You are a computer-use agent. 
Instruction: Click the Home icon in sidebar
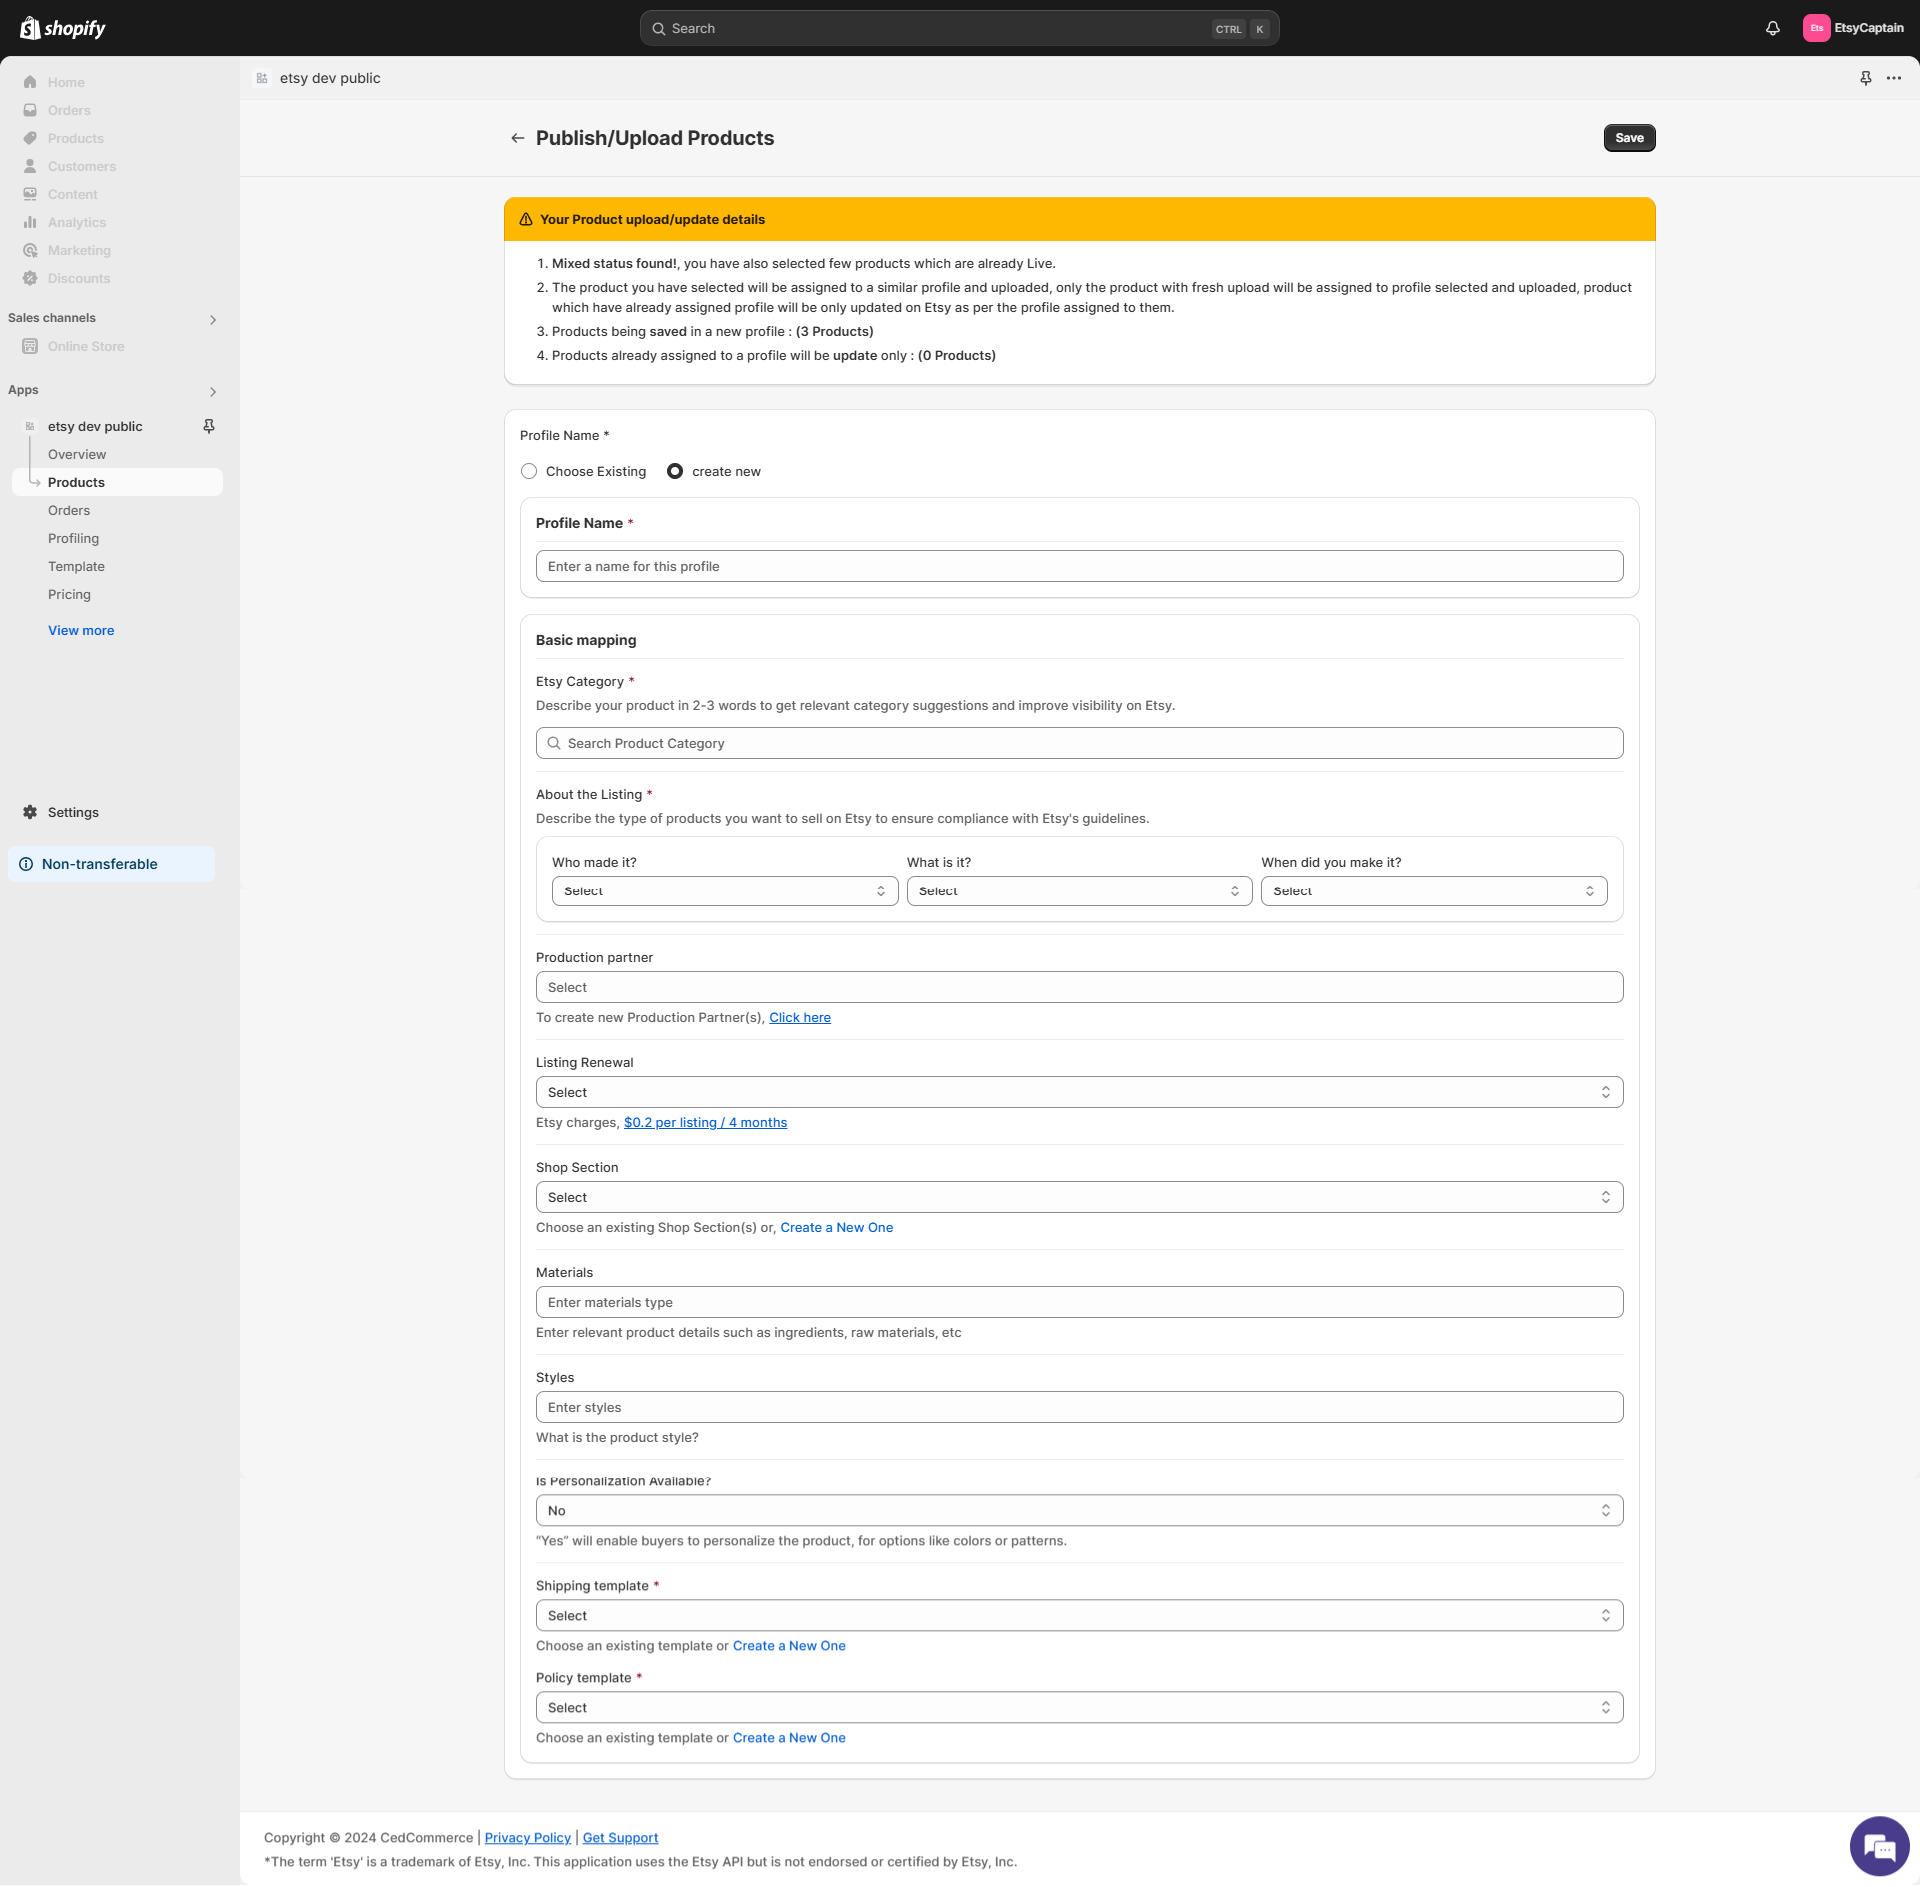pos(30,82)
